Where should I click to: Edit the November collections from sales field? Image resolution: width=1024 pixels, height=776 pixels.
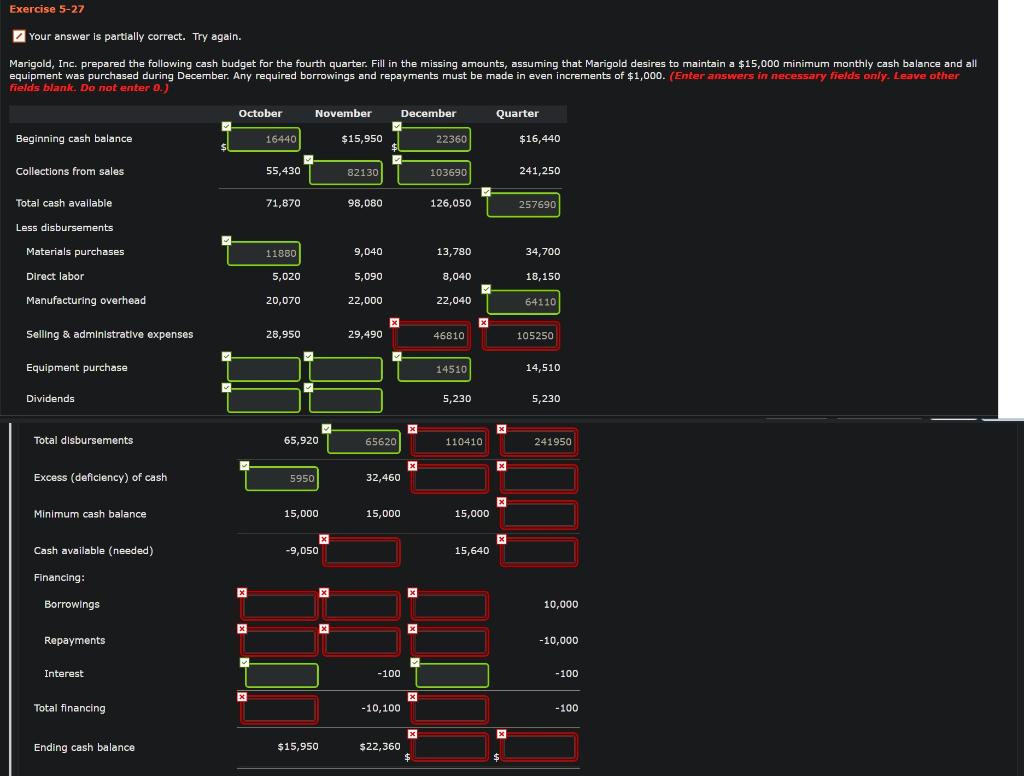pyautogui.click(x=346, y=172)
